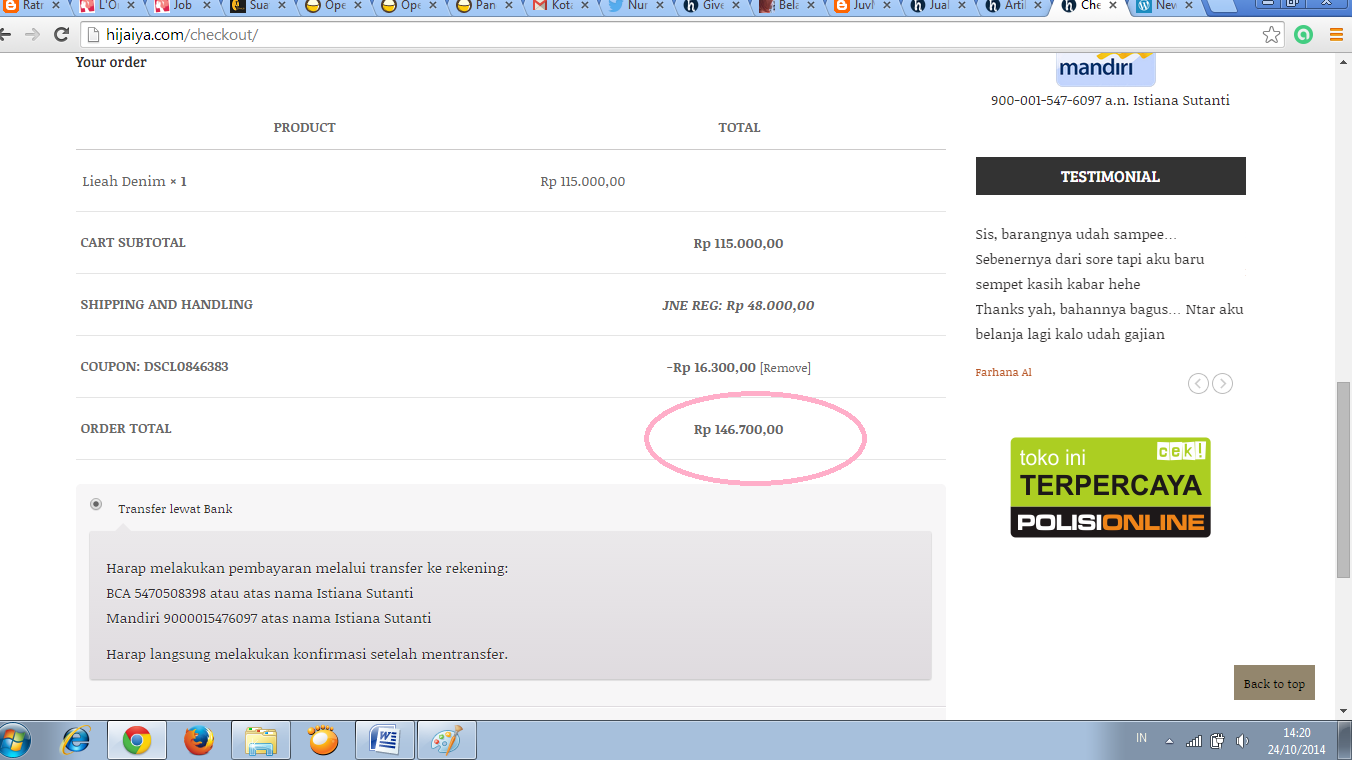This screenshot has height=768, width=1366.
Task: Reload the checkout page
Action: point(61,35)
